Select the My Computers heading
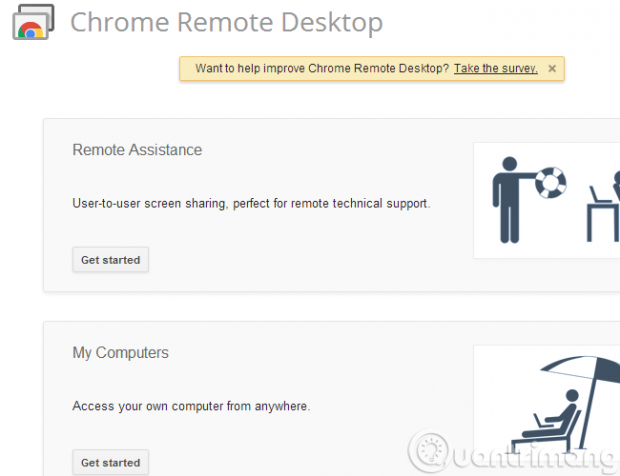Image resolution: width=620 pixels, height=476 pixels. pos(120,353)
